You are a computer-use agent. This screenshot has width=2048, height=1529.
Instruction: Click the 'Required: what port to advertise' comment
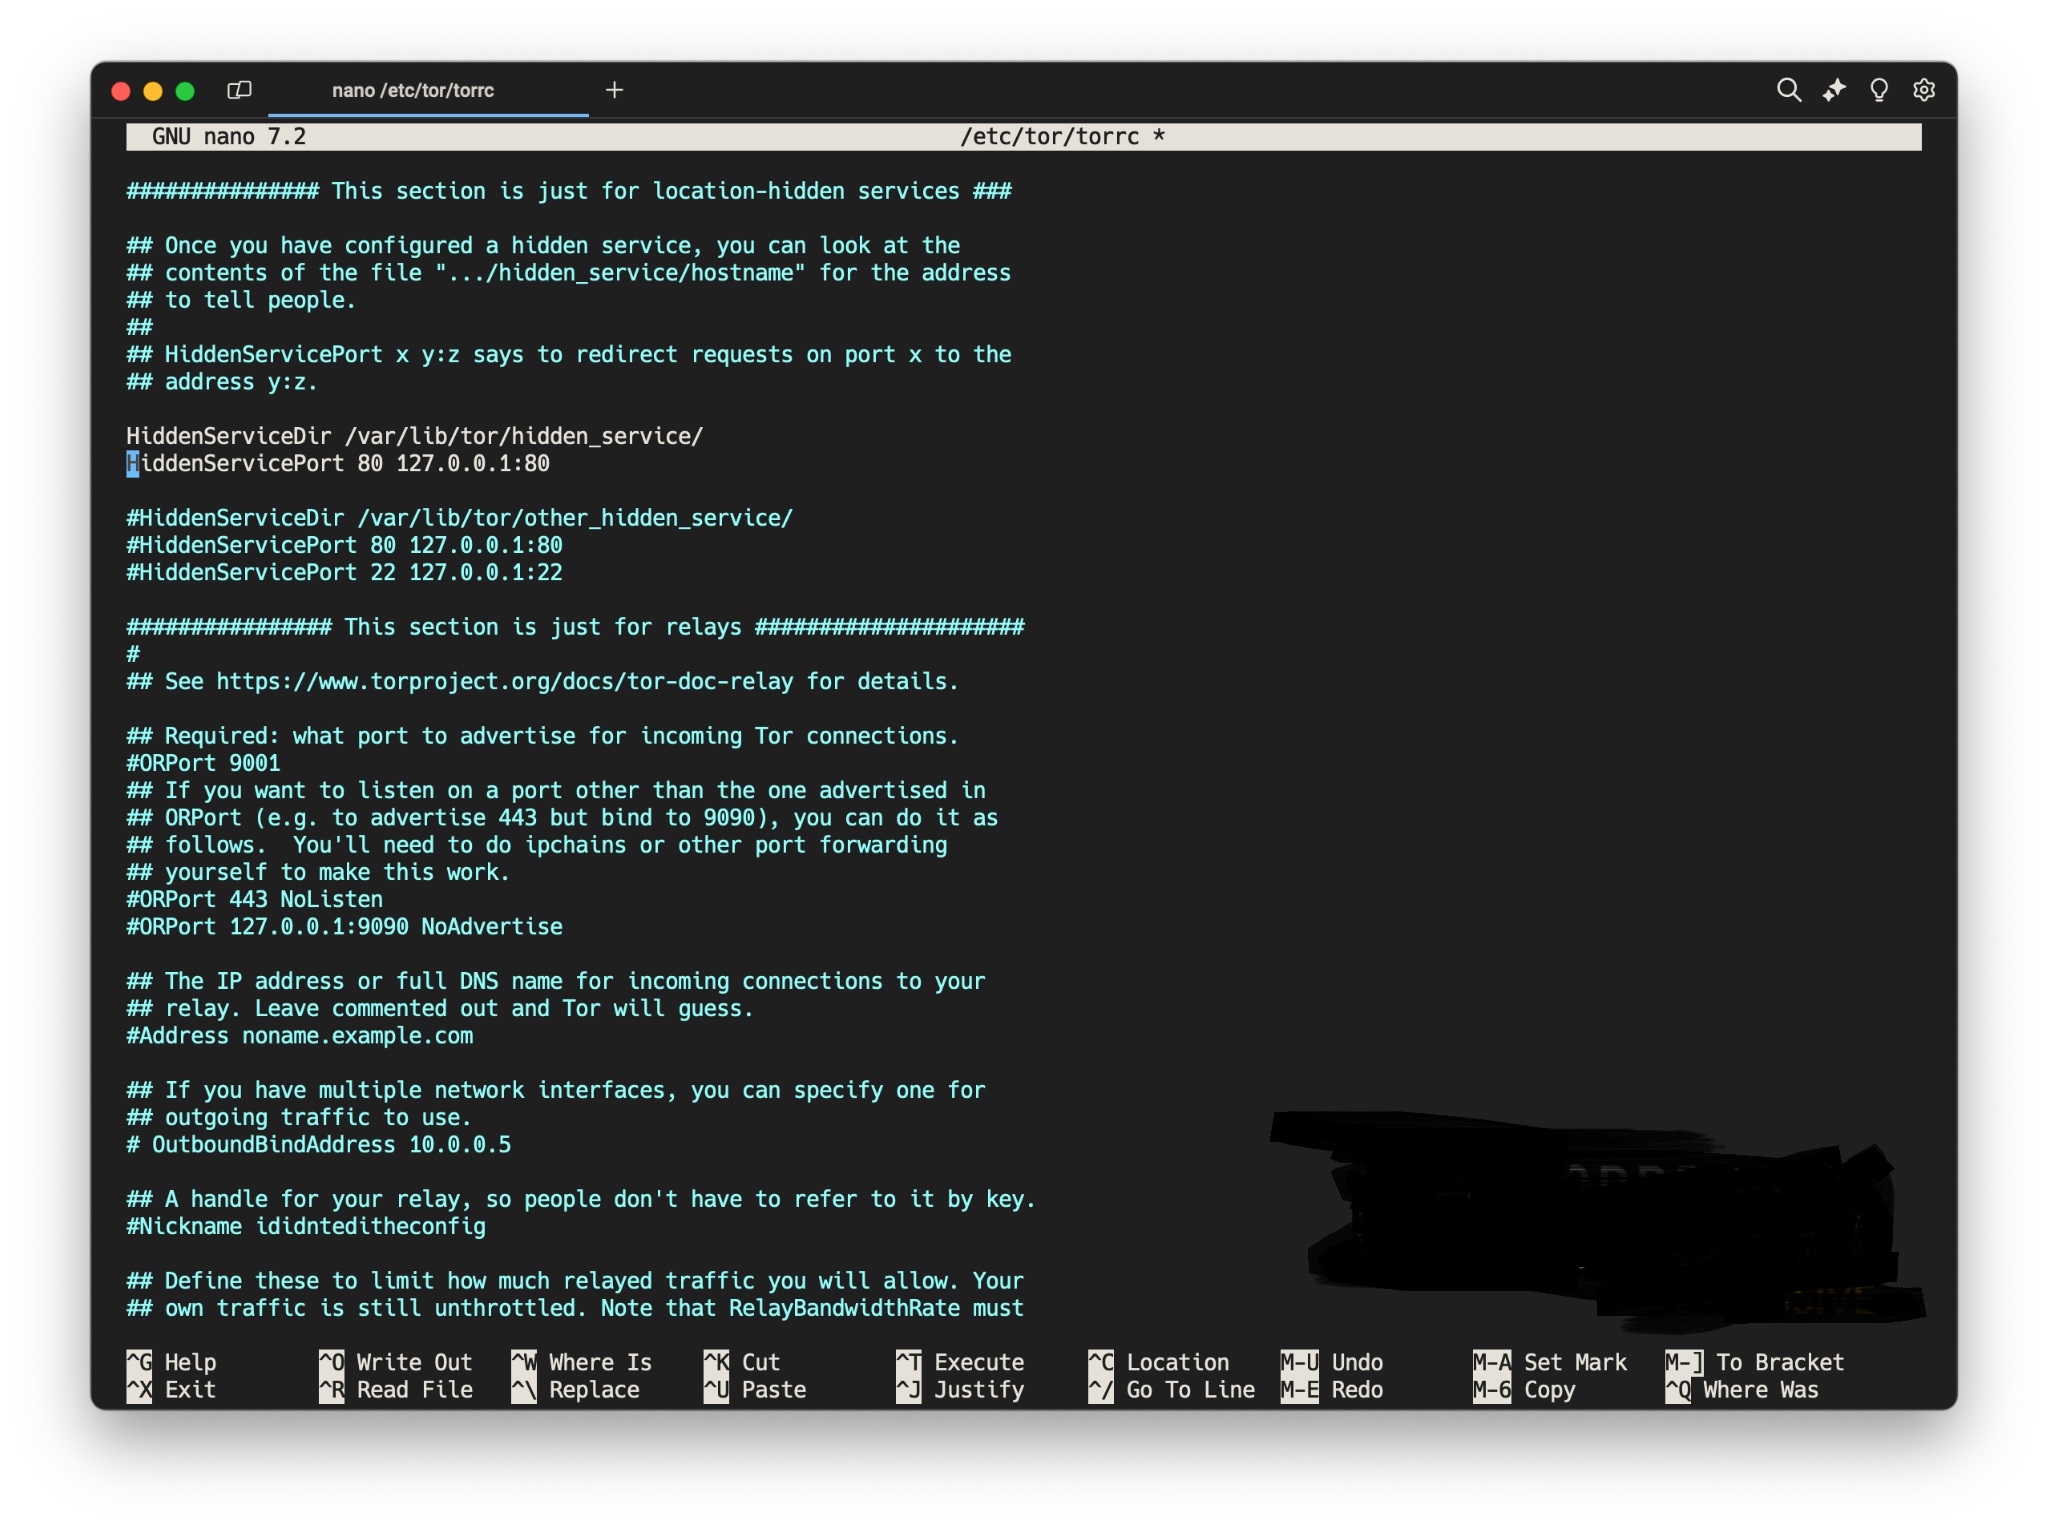(x=543, y=736)
